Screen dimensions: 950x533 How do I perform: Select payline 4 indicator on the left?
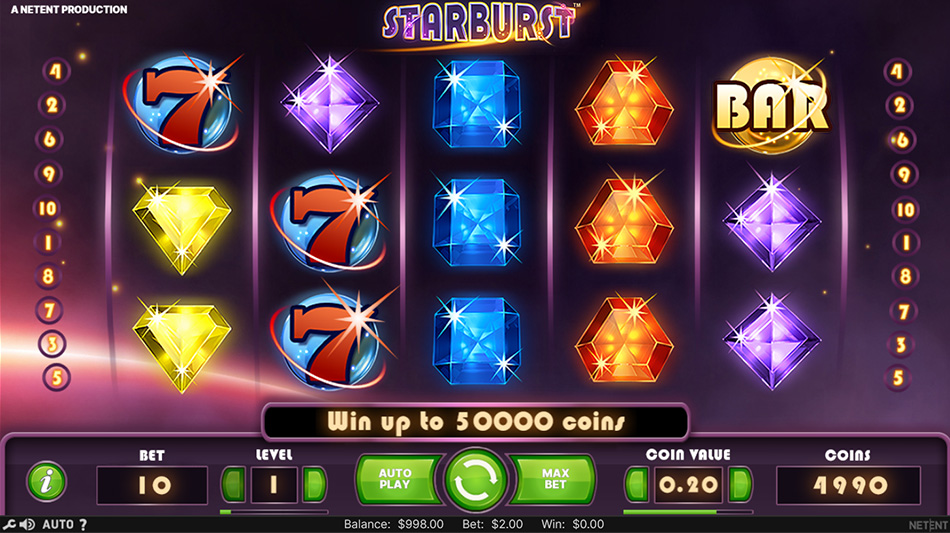pos(56,71)
